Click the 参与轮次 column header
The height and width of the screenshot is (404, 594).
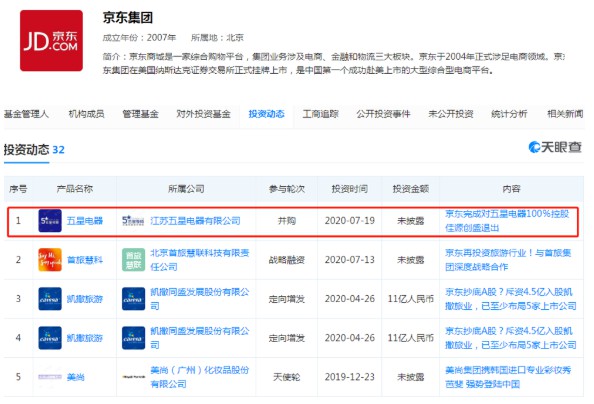[287, 189]
